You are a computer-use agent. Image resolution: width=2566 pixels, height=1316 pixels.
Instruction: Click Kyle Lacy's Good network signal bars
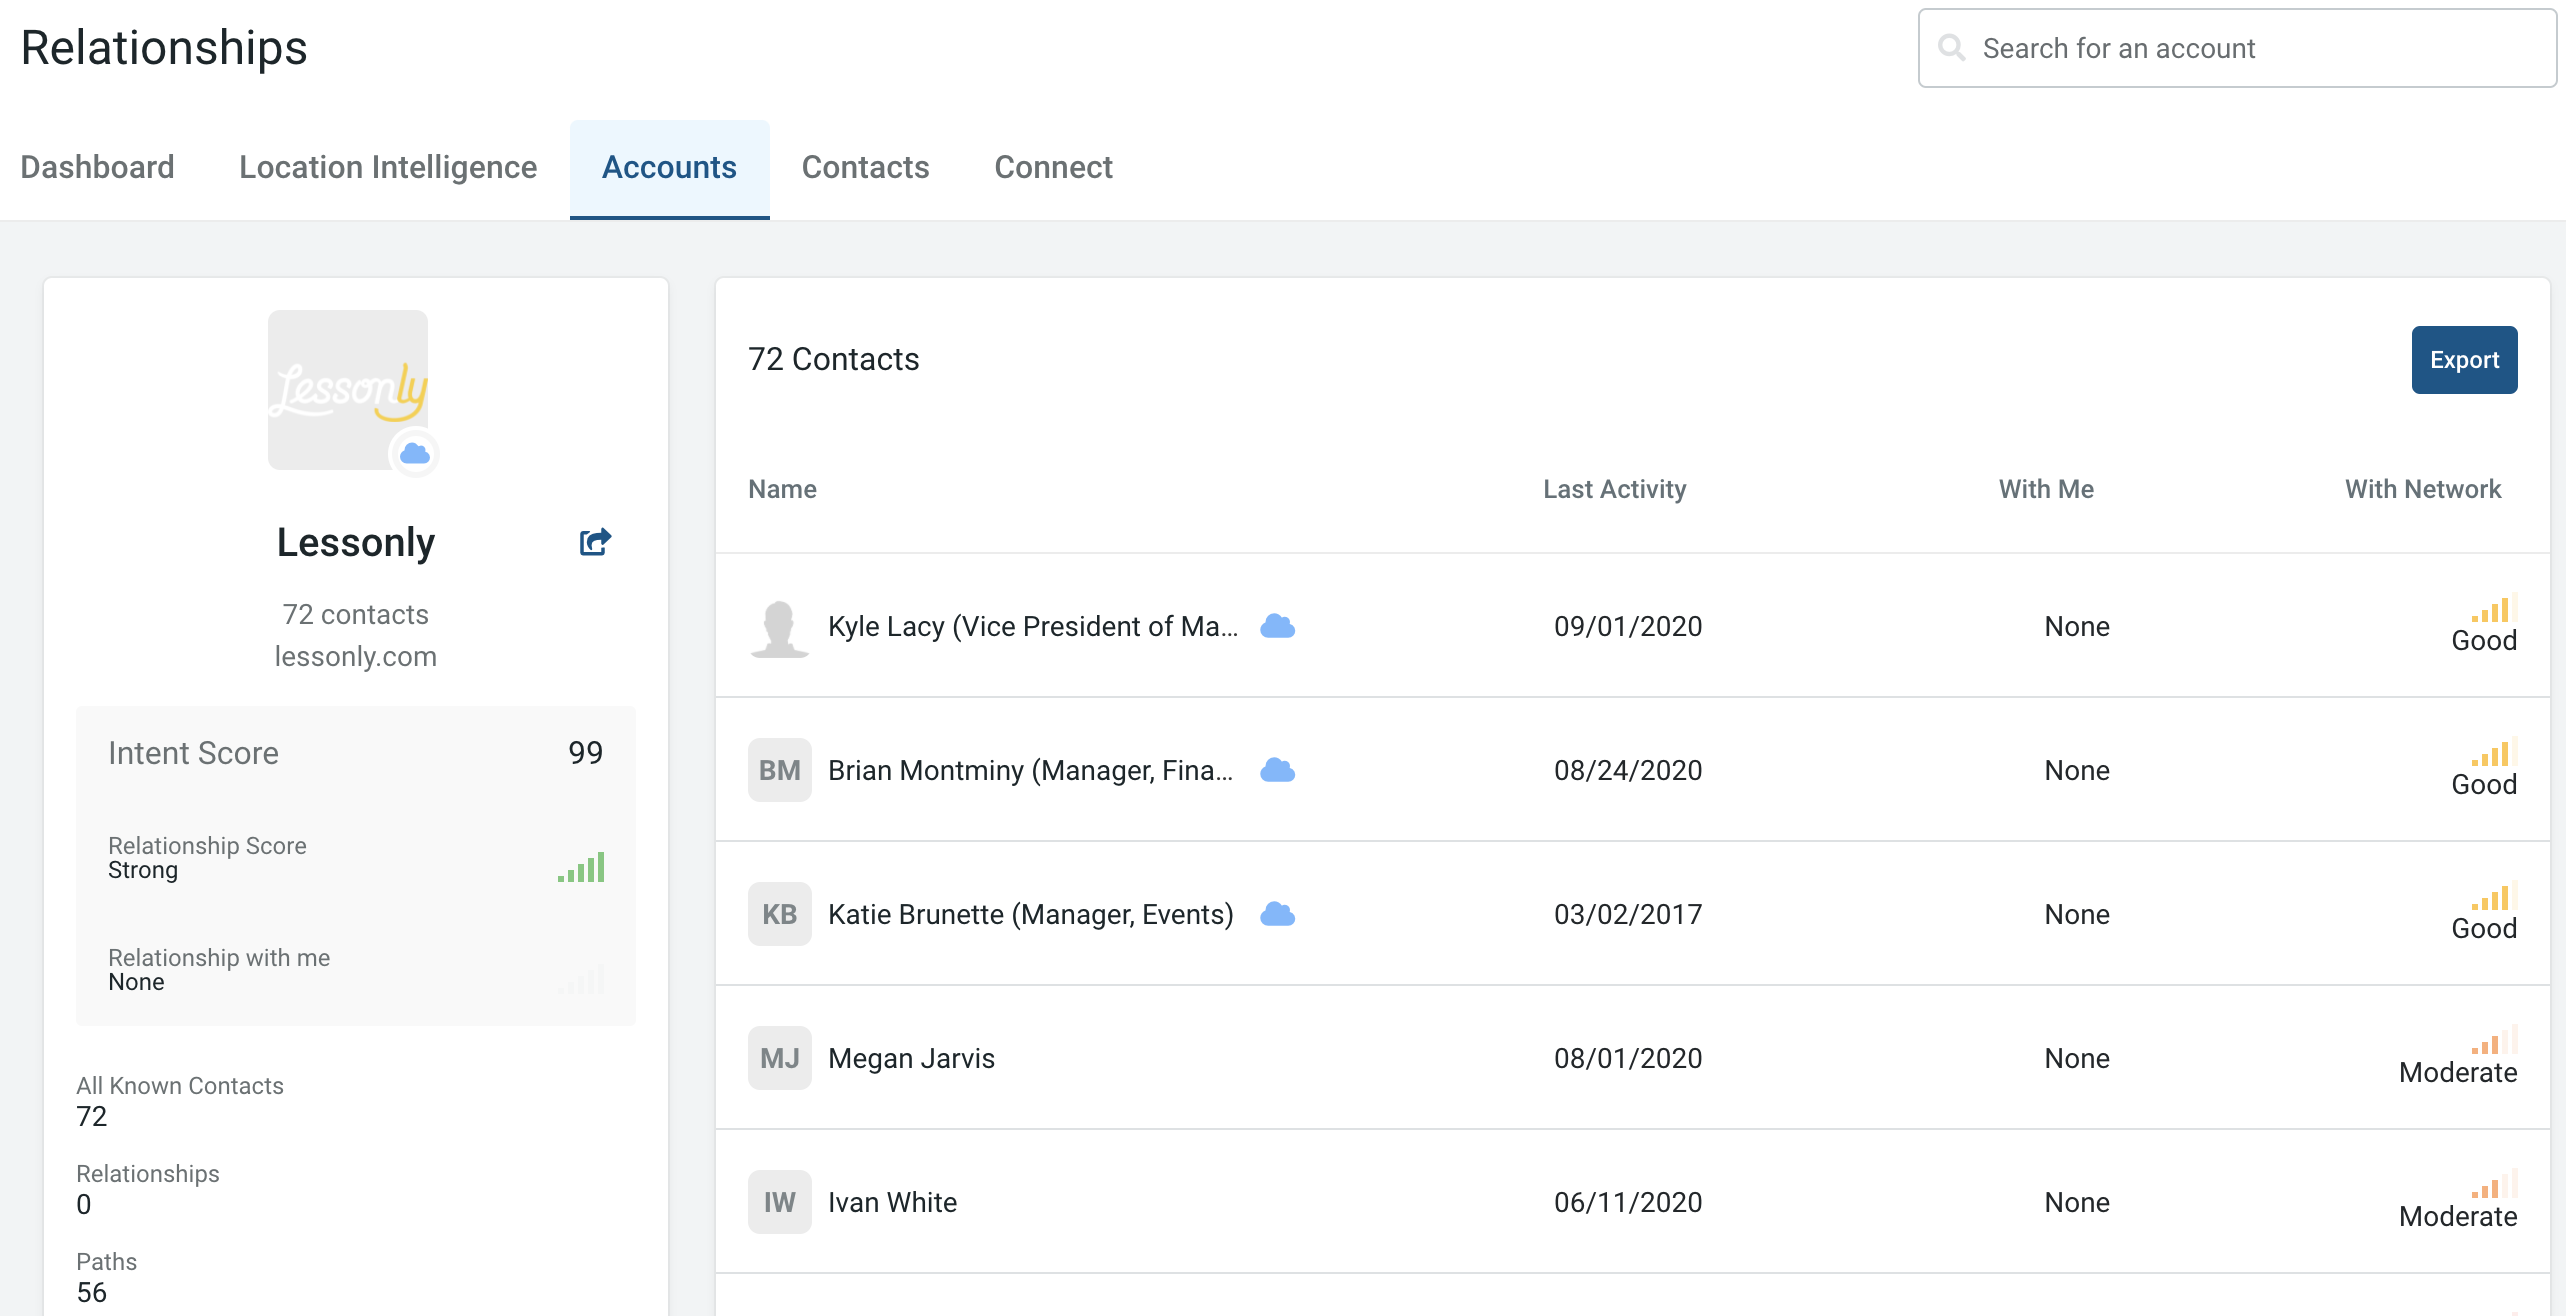pos(2494,608)
